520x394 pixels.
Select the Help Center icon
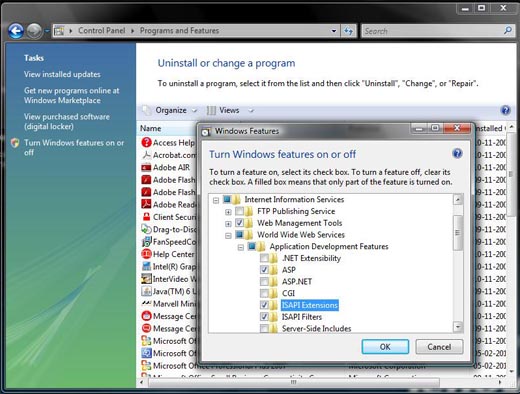[146, 254]
